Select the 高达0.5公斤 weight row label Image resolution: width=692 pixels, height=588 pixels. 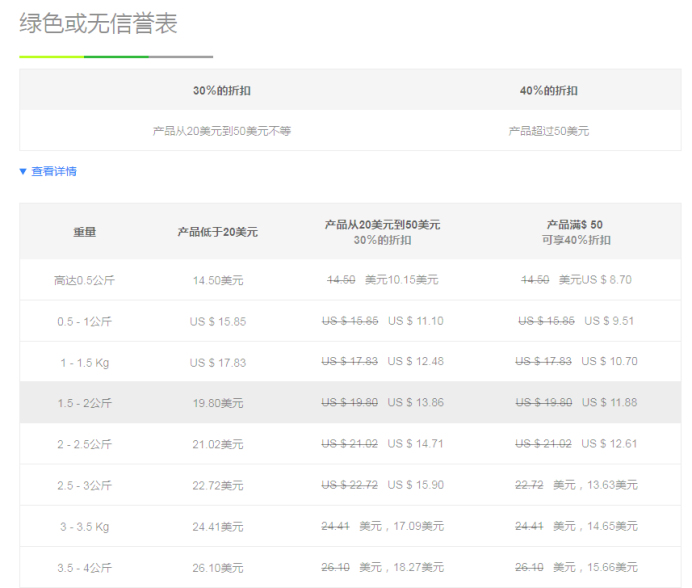pyautogui.click(x=84, y=280)
